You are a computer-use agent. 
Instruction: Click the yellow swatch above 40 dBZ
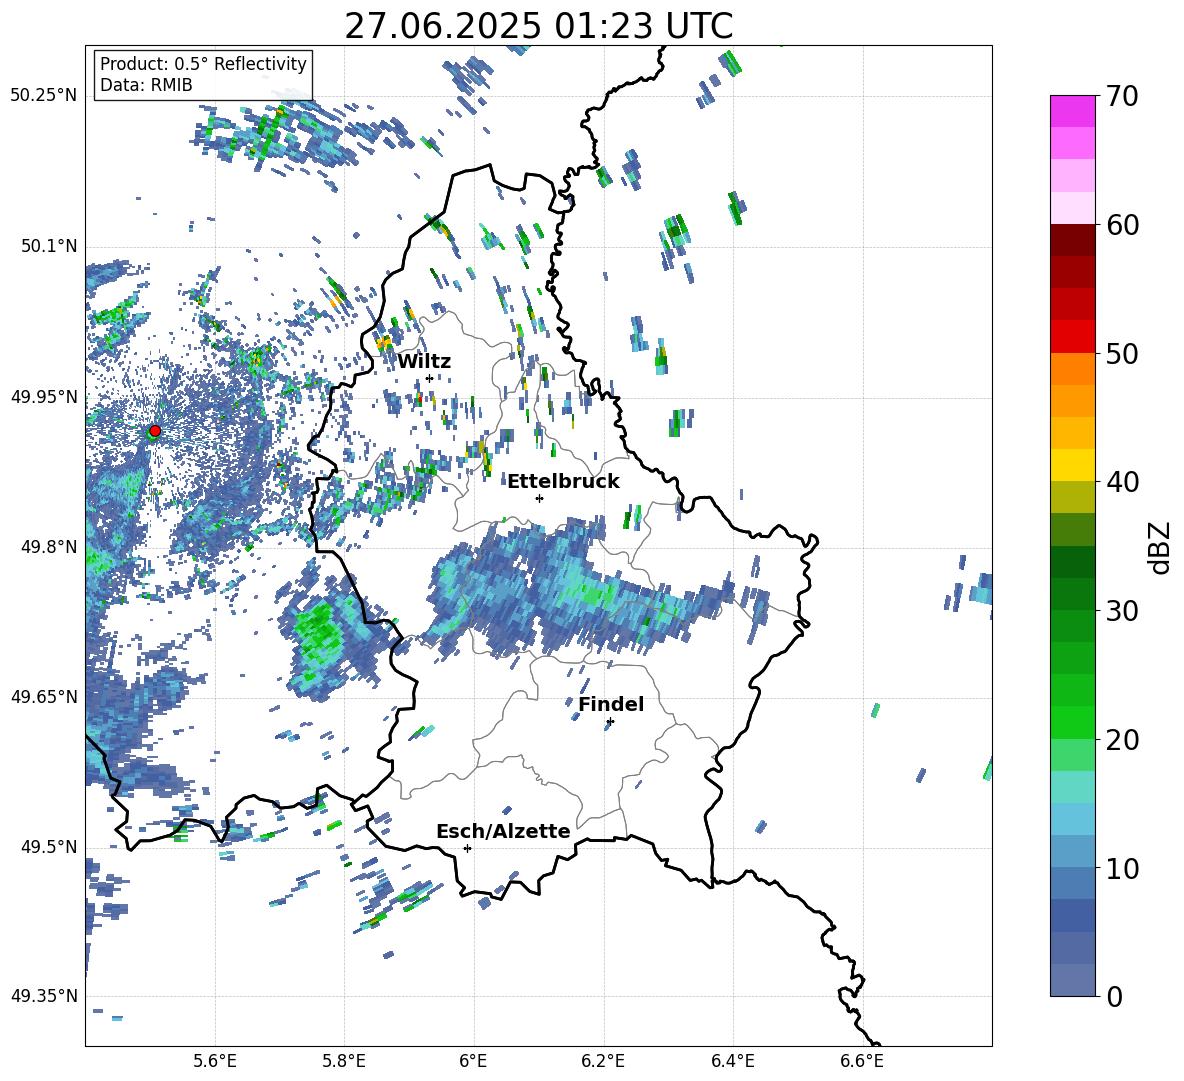(x=1072, y=465)
